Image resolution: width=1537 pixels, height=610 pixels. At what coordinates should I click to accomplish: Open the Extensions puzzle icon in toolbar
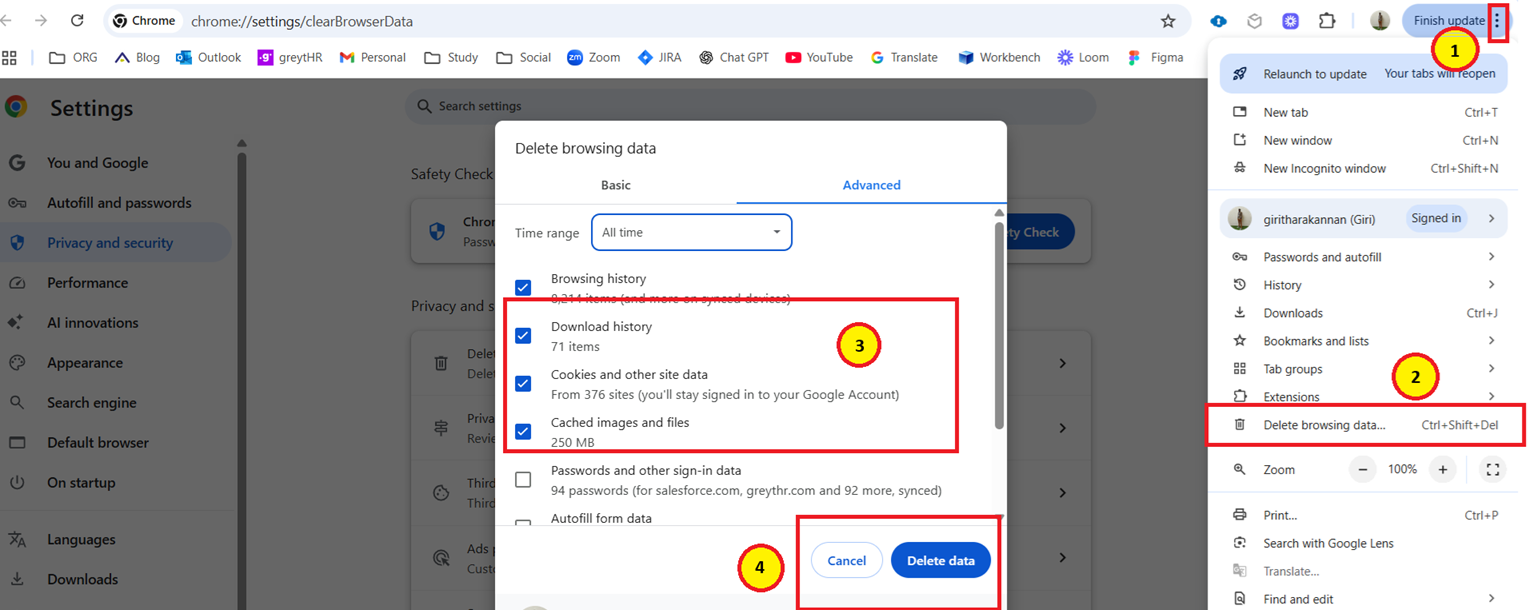[1326, 21]
